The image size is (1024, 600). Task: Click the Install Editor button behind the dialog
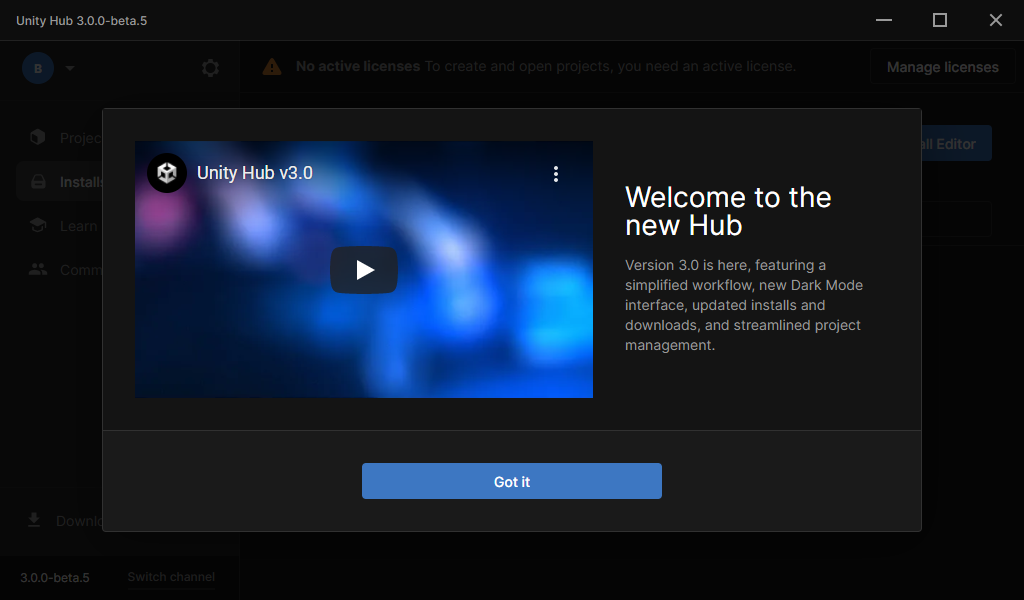tap(957, 143)
